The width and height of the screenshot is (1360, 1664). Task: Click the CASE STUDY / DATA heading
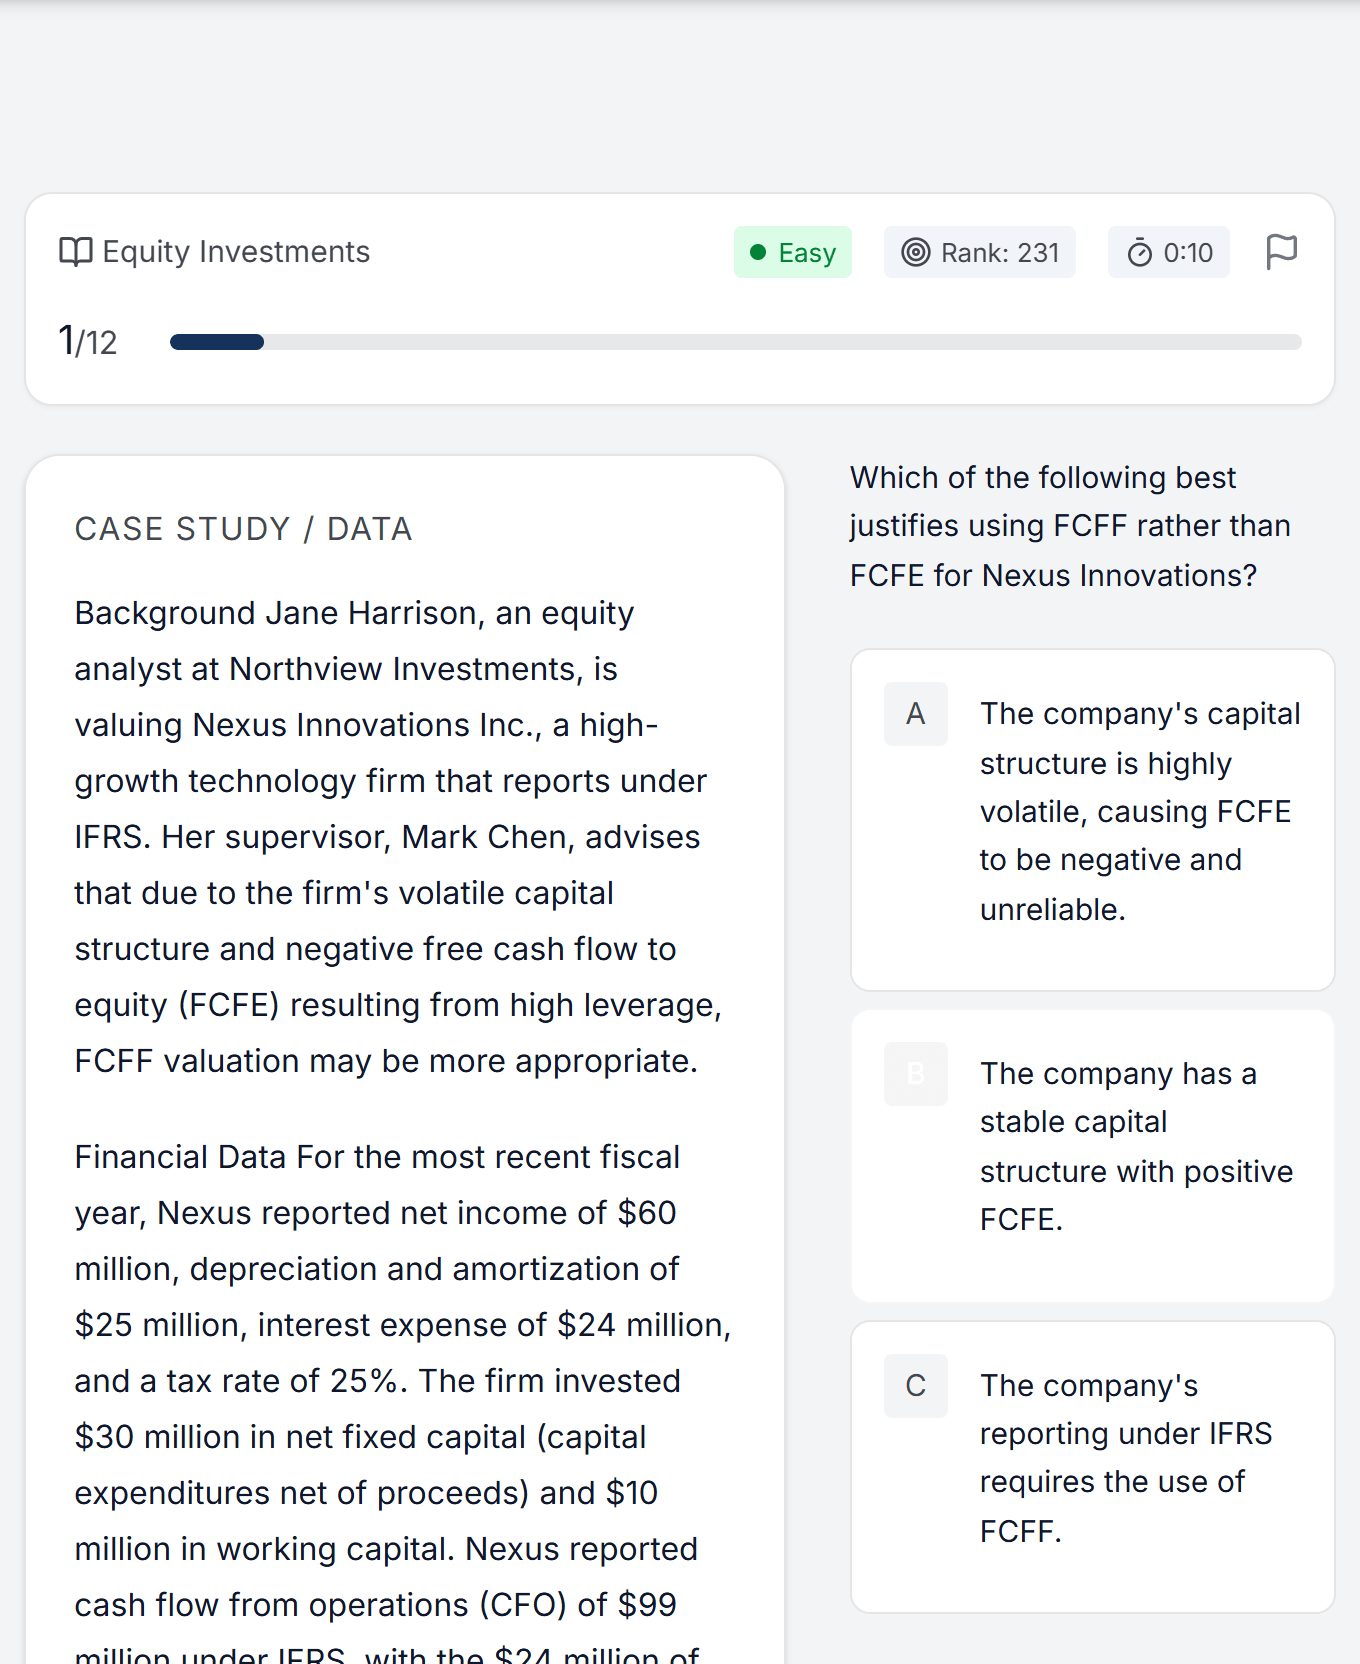[243, 529]
